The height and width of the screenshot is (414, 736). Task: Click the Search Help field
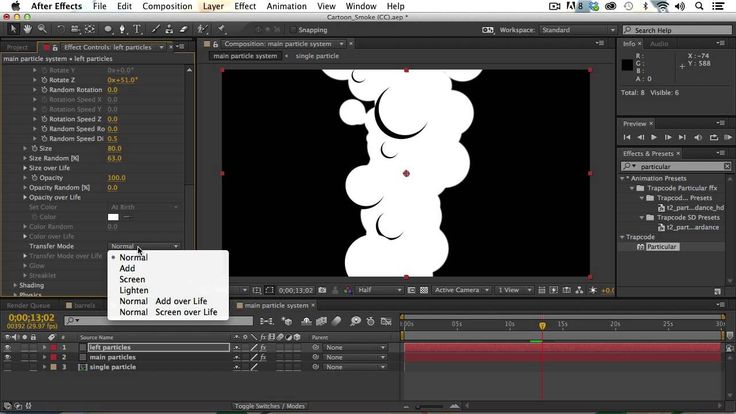pyautogui.click(x=677, y=30)
